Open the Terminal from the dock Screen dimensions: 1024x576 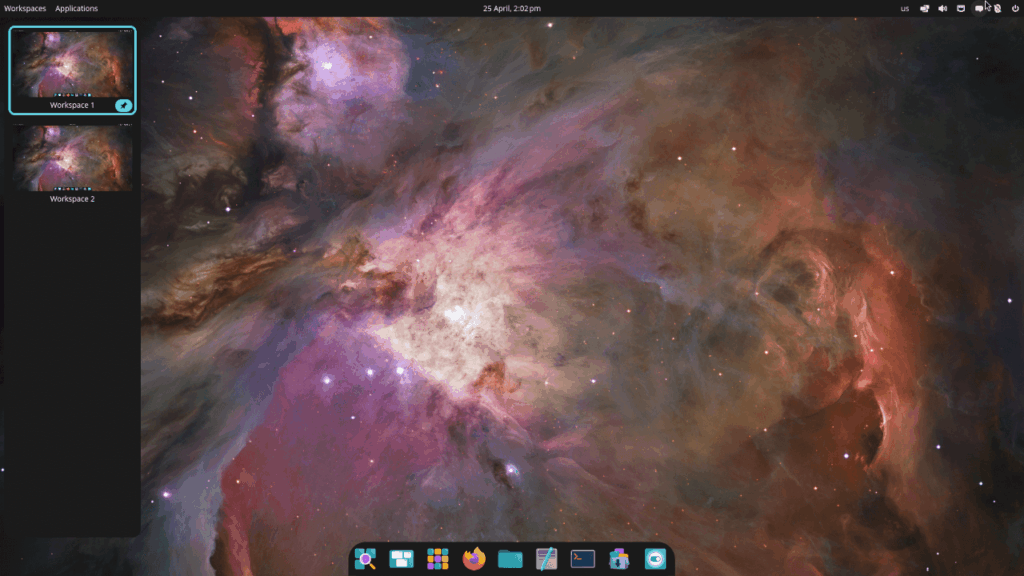tap(583, 559)
